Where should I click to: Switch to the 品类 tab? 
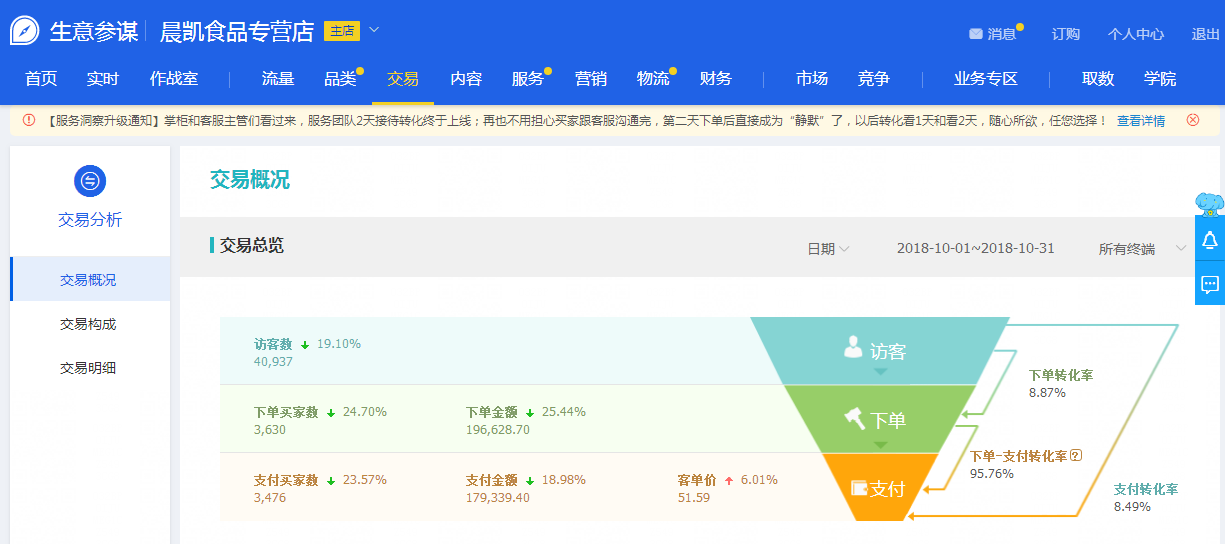click(340, 78)
